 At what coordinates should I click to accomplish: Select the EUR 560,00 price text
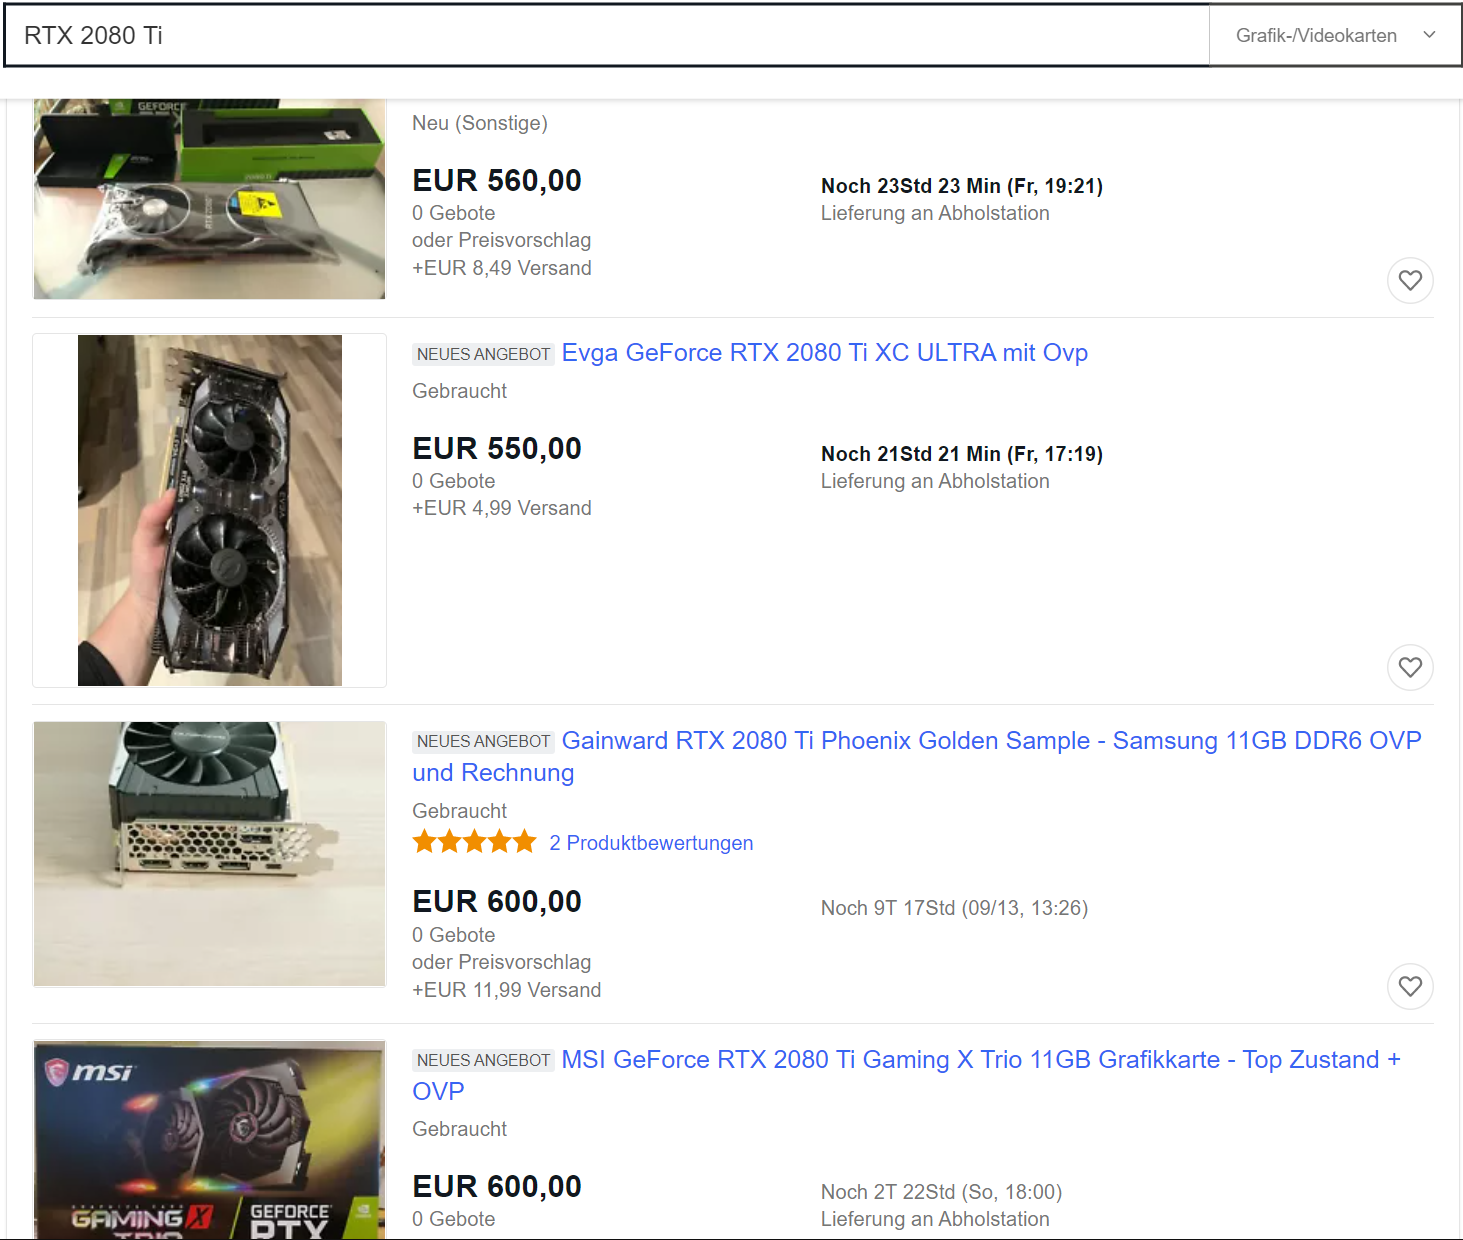click(497, 181)
